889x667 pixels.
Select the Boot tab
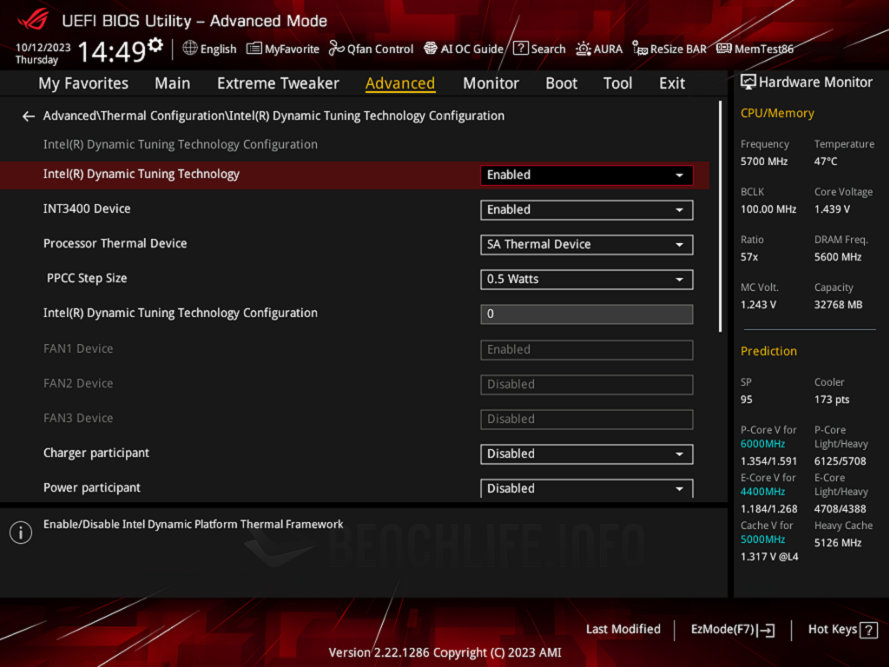tap(561, 83)
